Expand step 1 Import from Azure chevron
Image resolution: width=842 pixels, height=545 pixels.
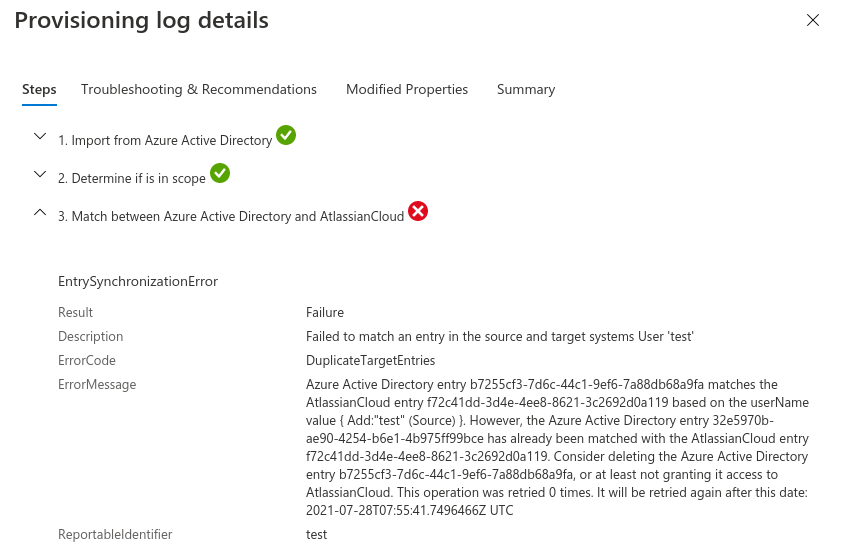tap(40, 136)
